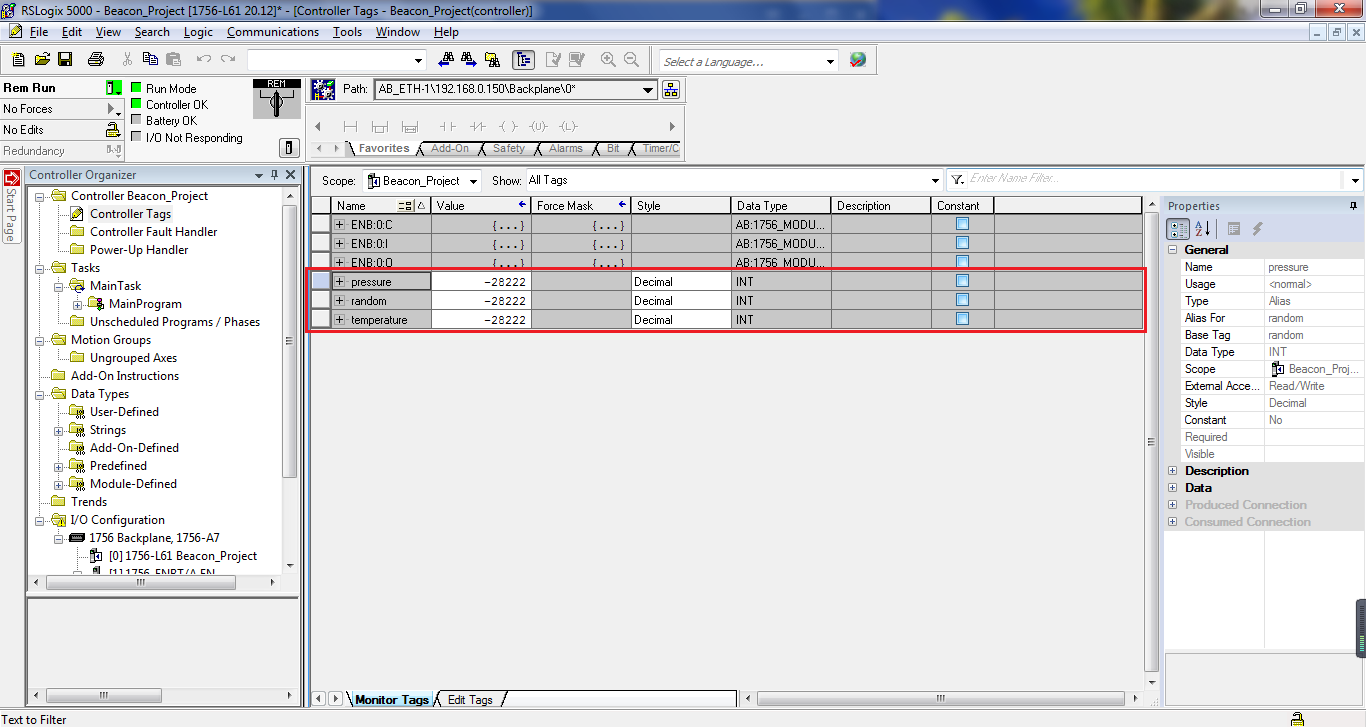Click the Open folder toolbar icon
The image size is (1366, 728).
42,60
